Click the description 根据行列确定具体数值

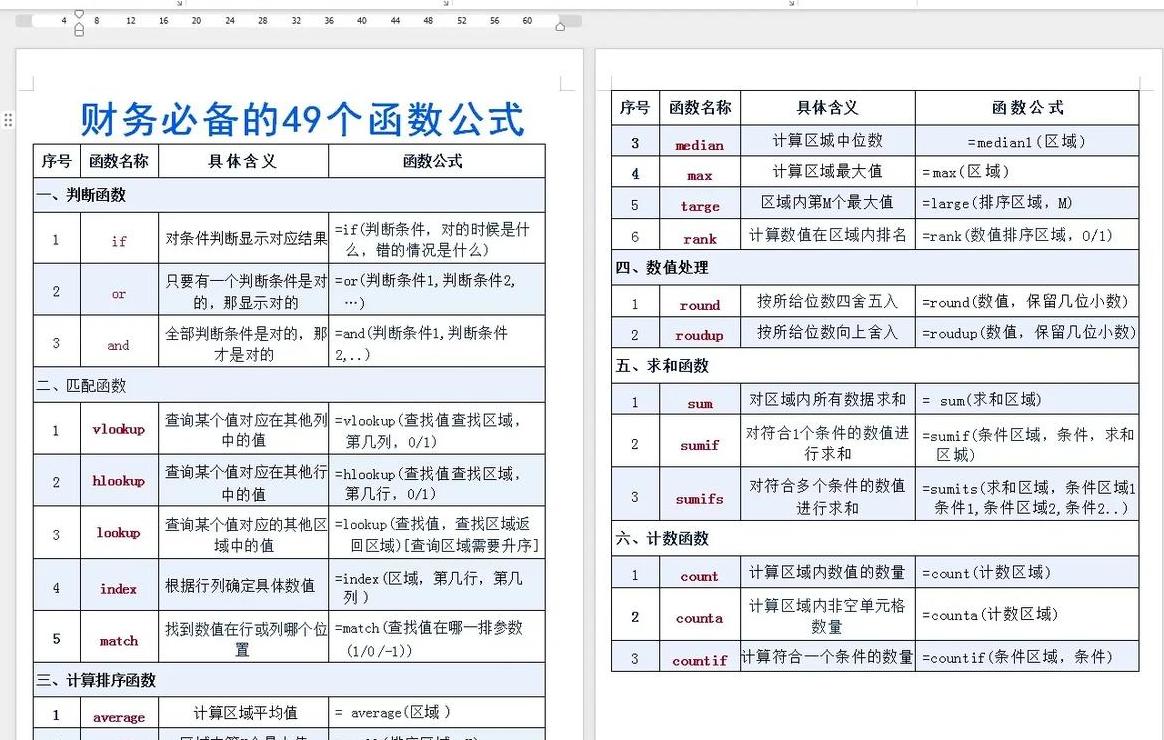pyautogui.click(x=240, y=586)
